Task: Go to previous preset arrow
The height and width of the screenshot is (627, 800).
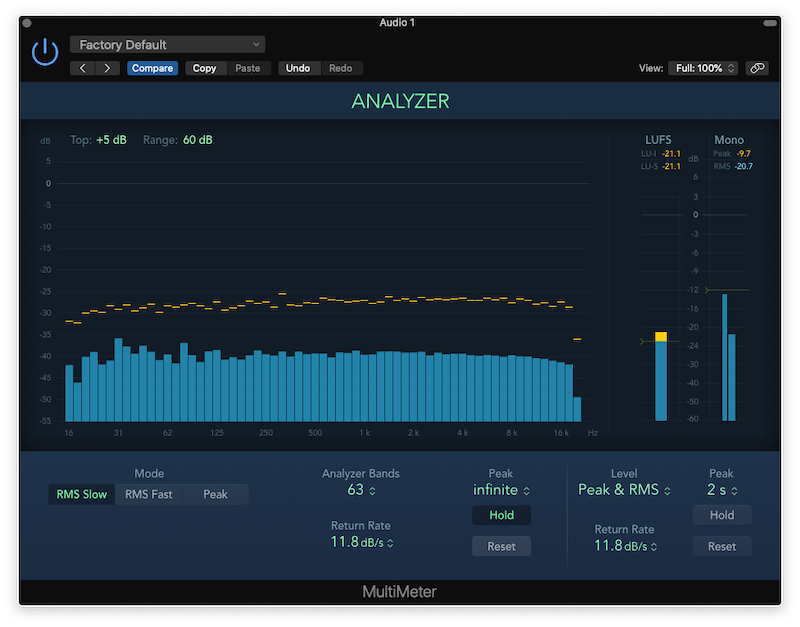Action: pyautogui.click(x=82, y=68)
